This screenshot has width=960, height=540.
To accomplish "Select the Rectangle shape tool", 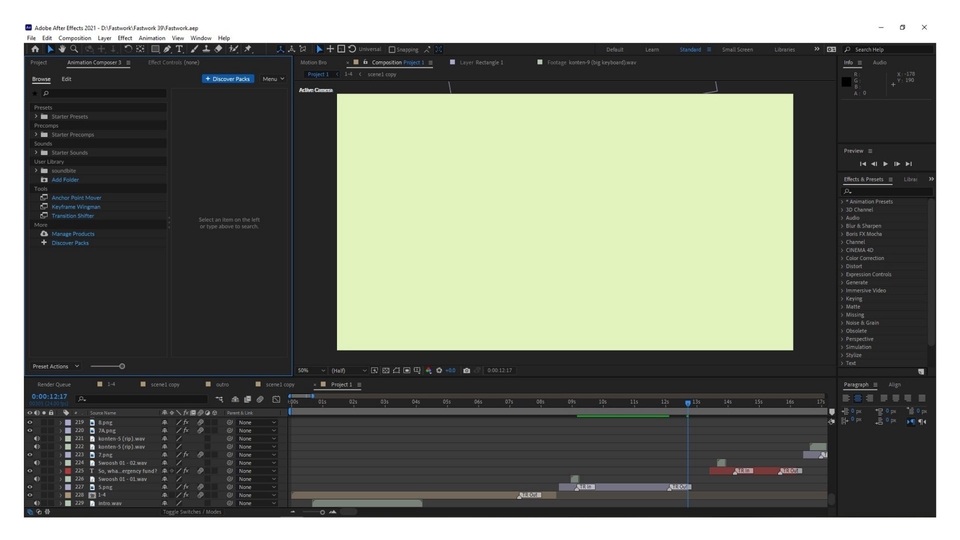I will 156,49.
